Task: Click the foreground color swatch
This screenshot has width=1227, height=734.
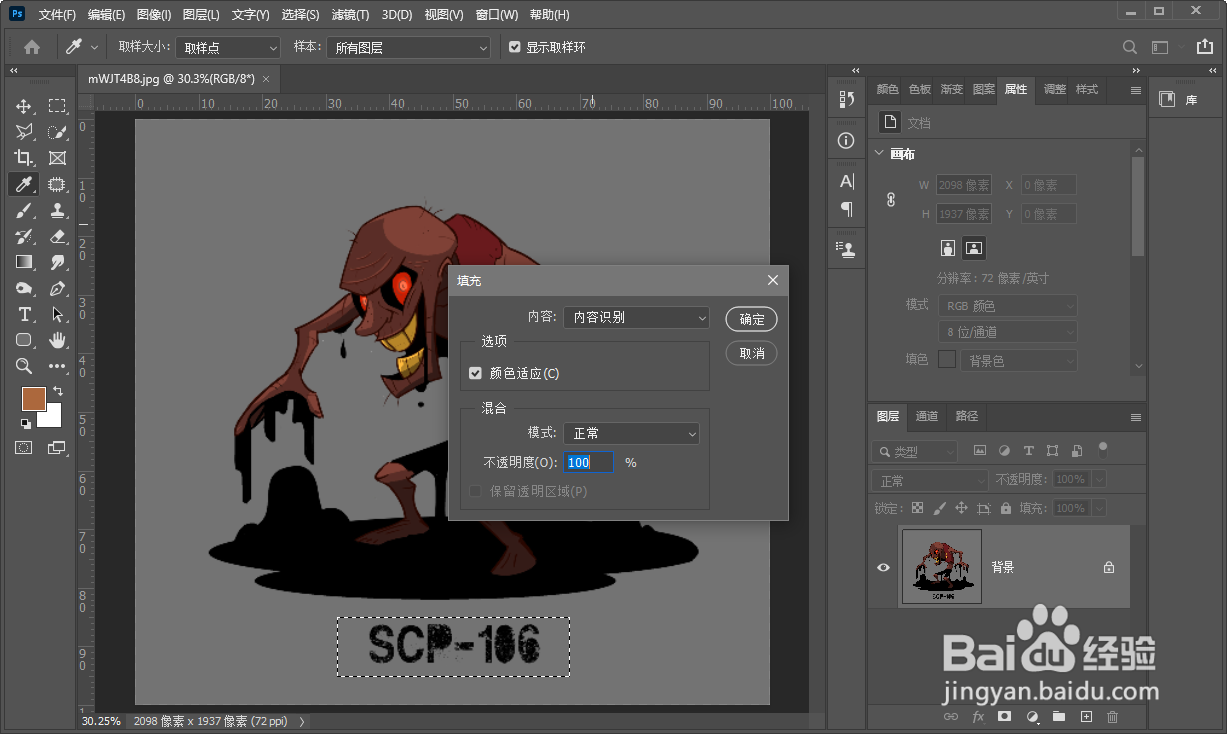Action: pos(33,397)
